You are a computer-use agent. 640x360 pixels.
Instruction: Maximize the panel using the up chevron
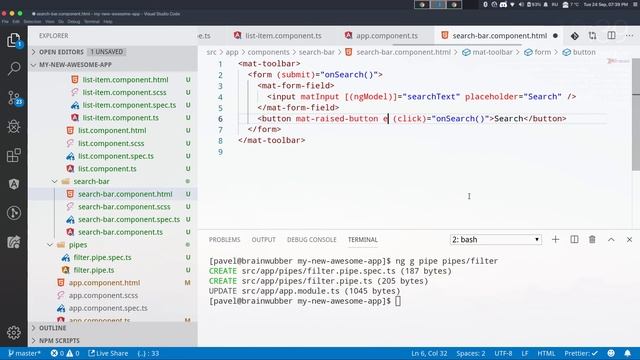pos(611,240)
